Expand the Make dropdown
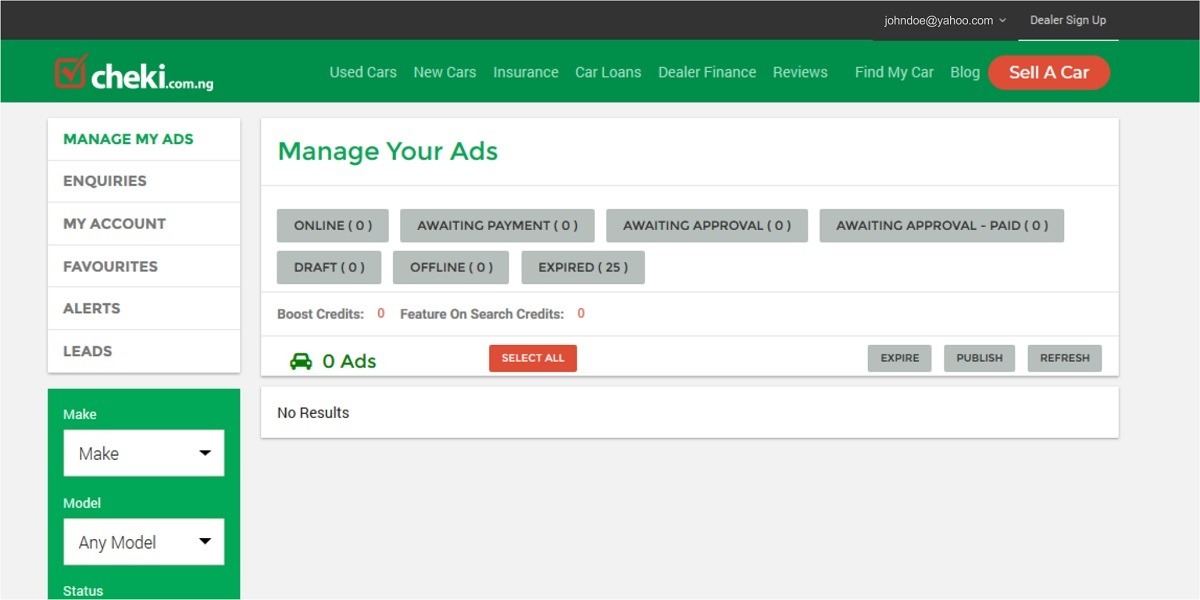The width and height of the screenshot is (1200, 600). click(144, 453)
